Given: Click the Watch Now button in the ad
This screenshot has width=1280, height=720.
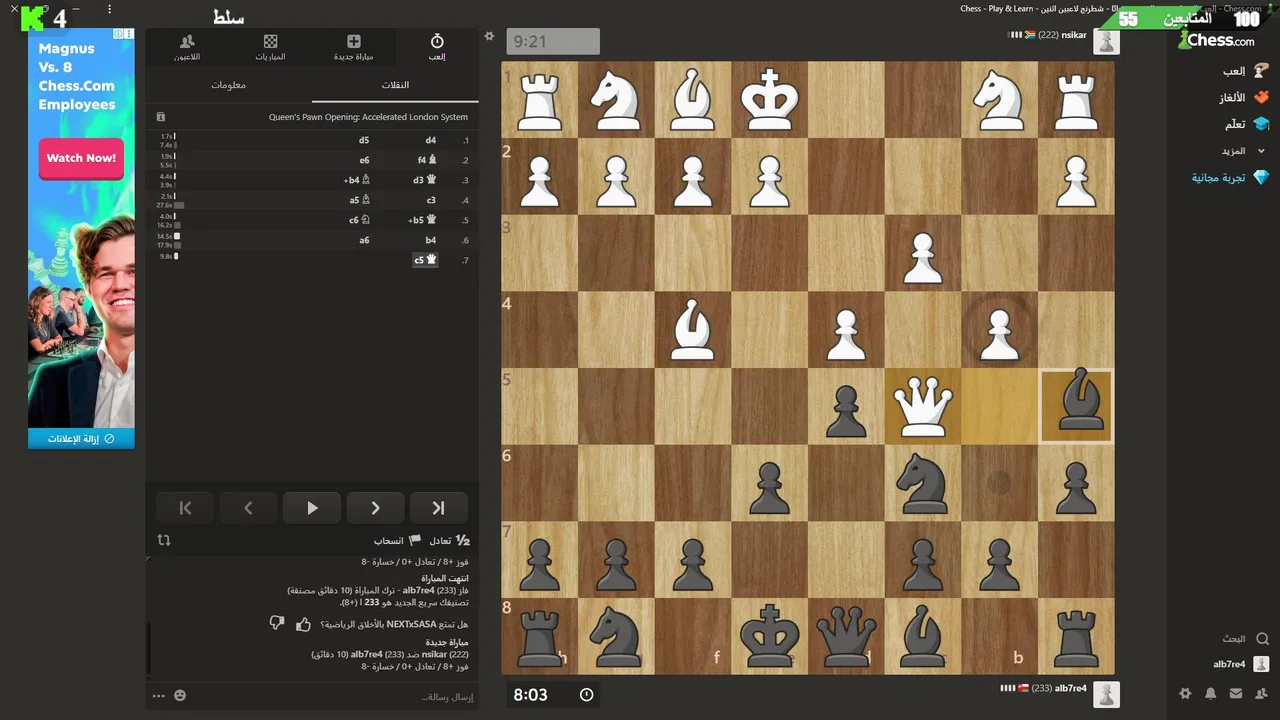Looking at the screenshot, I should click(x=81, y=158).
